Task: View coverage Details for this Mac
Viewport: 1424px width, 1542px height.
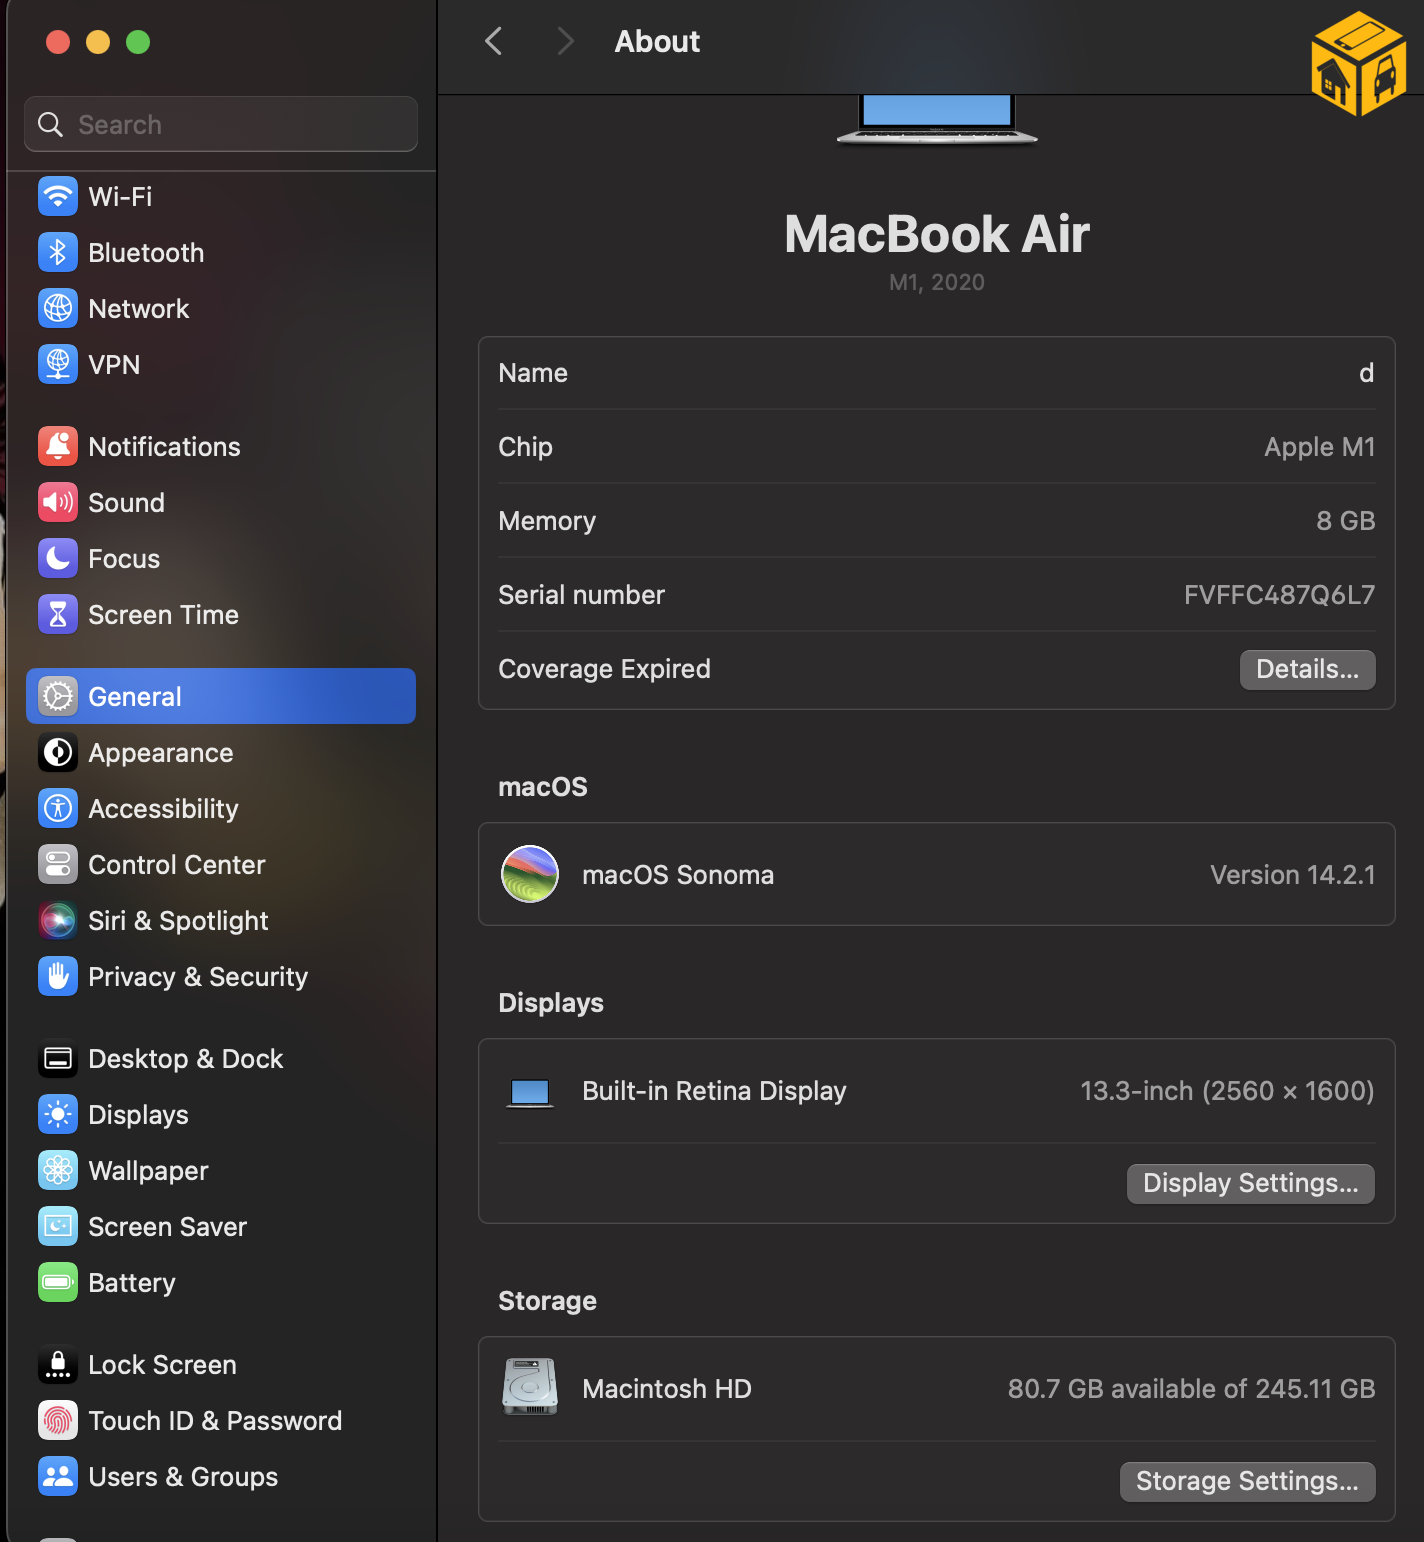Action: click(1307, 669)
